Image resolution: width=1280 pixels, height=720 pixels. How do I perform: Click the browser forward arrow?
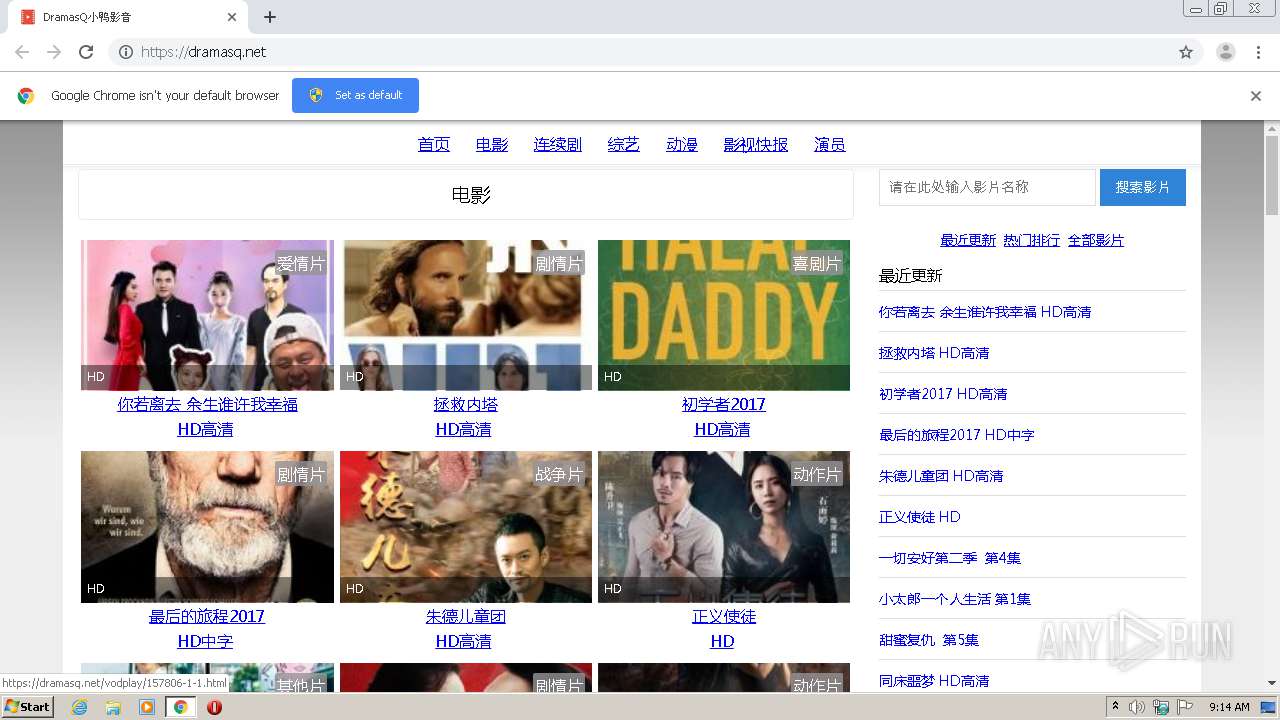[x=54, y=52]
